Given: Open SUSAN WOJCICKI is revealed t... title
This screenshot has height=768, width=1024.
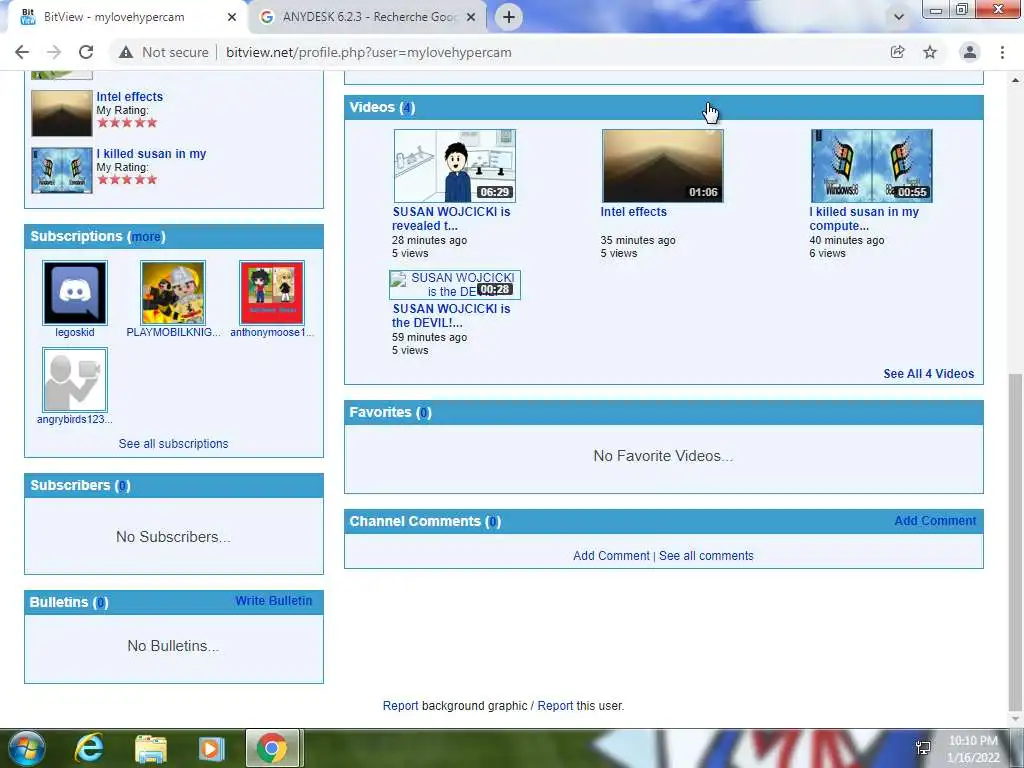Looking at the screenshot, I should tap(451, 219).
